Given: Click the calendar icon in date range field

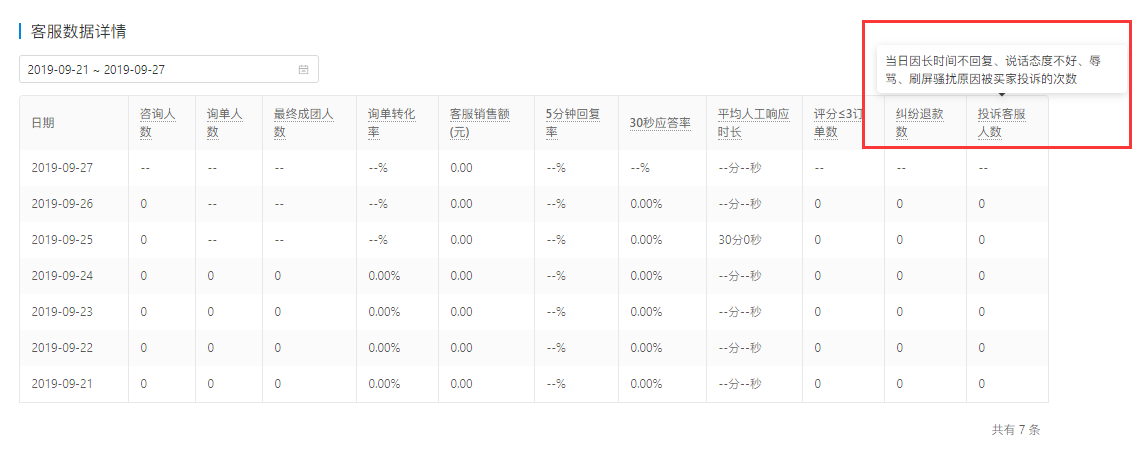Looking at the screenshot, I should click(x=303, y=70).
